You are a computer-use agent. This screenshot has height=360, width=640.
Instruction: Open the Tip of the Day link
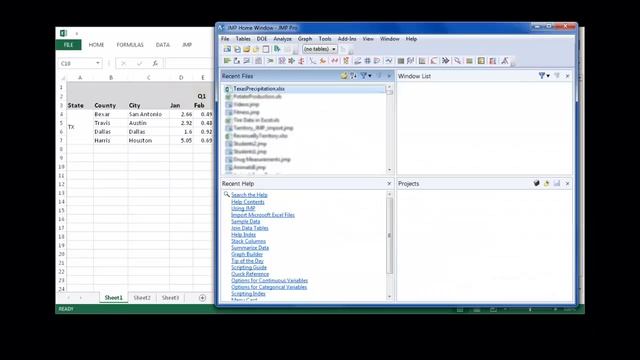(247, 261)
